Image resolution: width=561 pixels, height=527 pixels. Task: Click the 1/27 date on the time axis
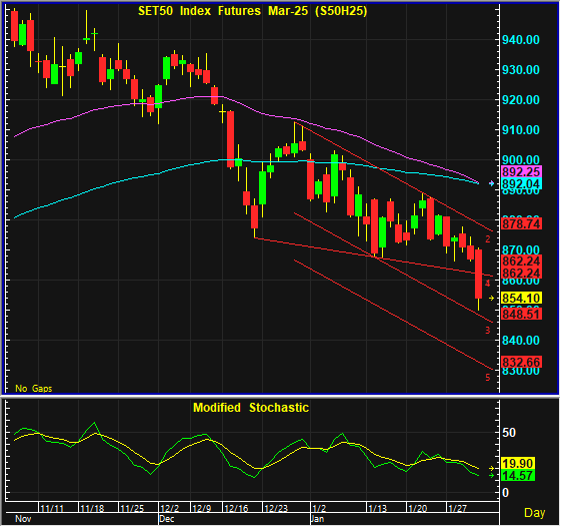tap(458, 508)
